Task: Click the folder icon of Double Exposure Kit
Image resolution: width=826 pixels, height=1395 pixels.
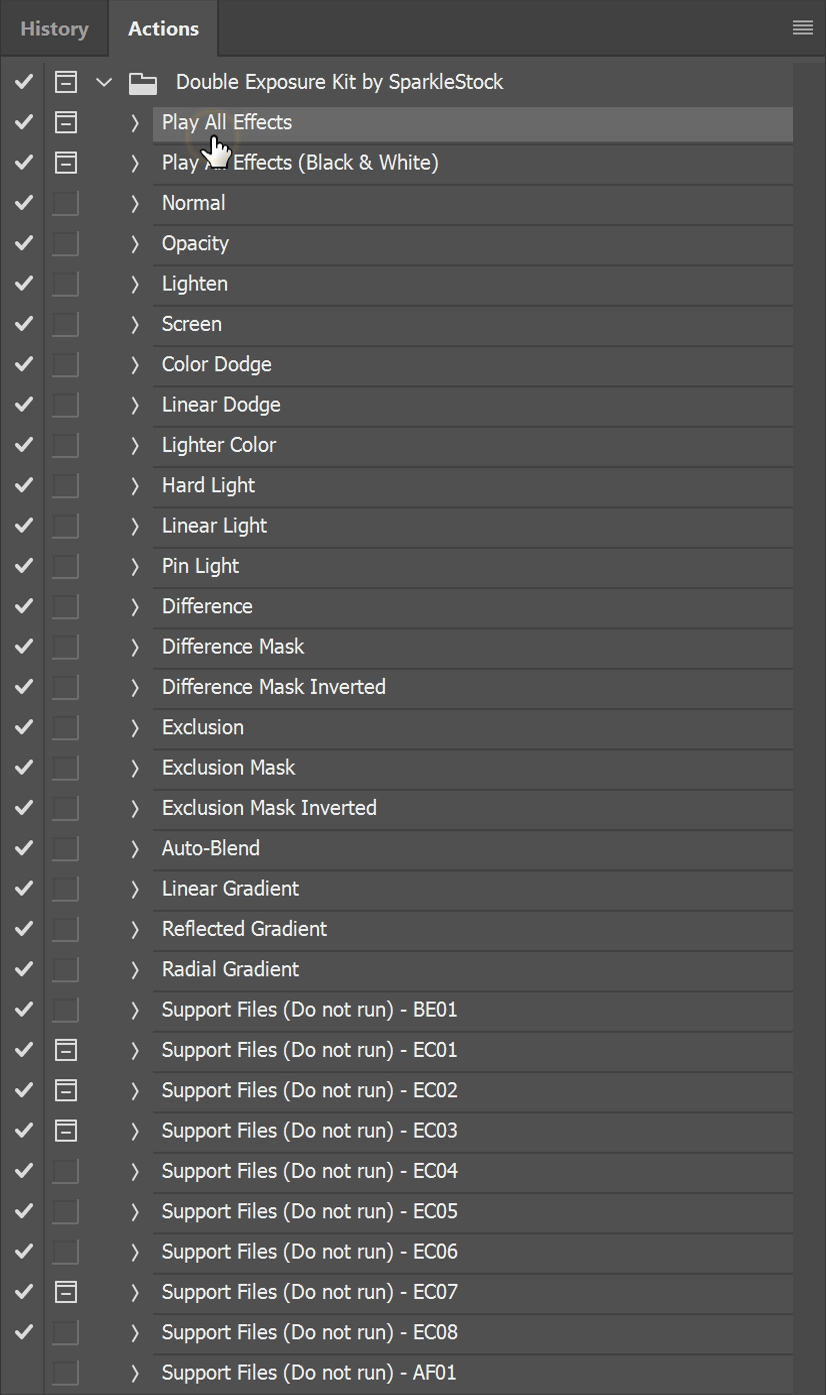Action: (x=143, y=83)
